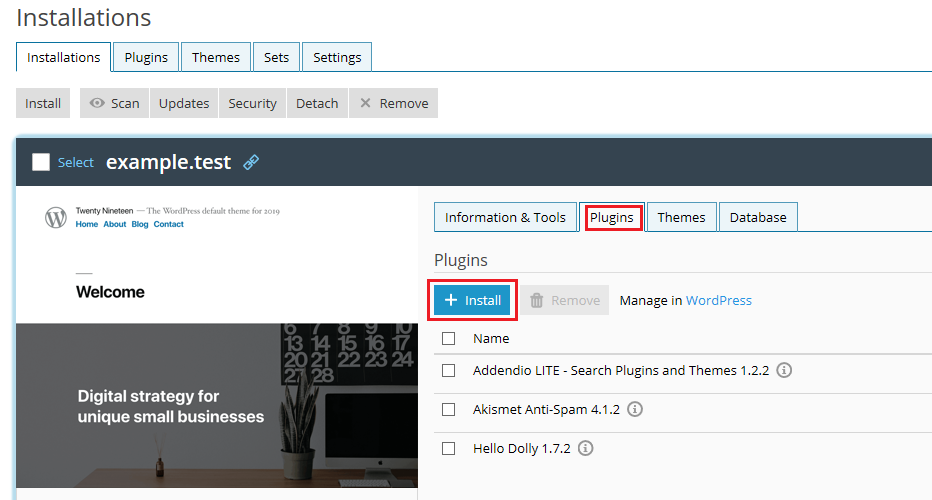Click the info icon next to Addendio LITE

(784, 370)
